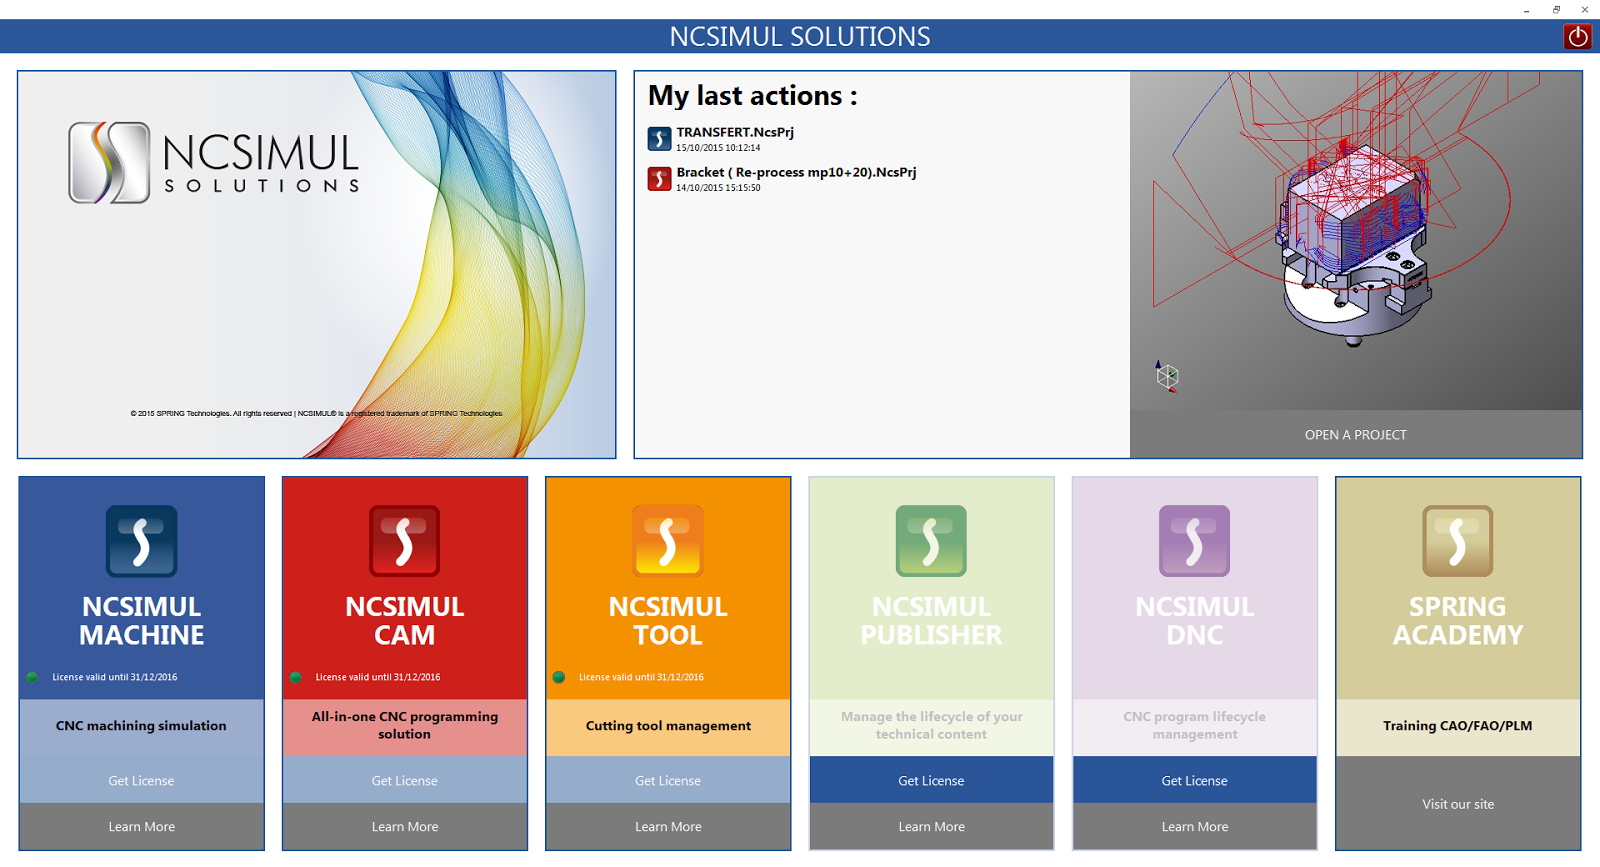Open recent project Bracket (Re-process mp10+20).NcsPrj
Screen dimensions: 1600x867
pyautogui.click(x=796, y=172)
